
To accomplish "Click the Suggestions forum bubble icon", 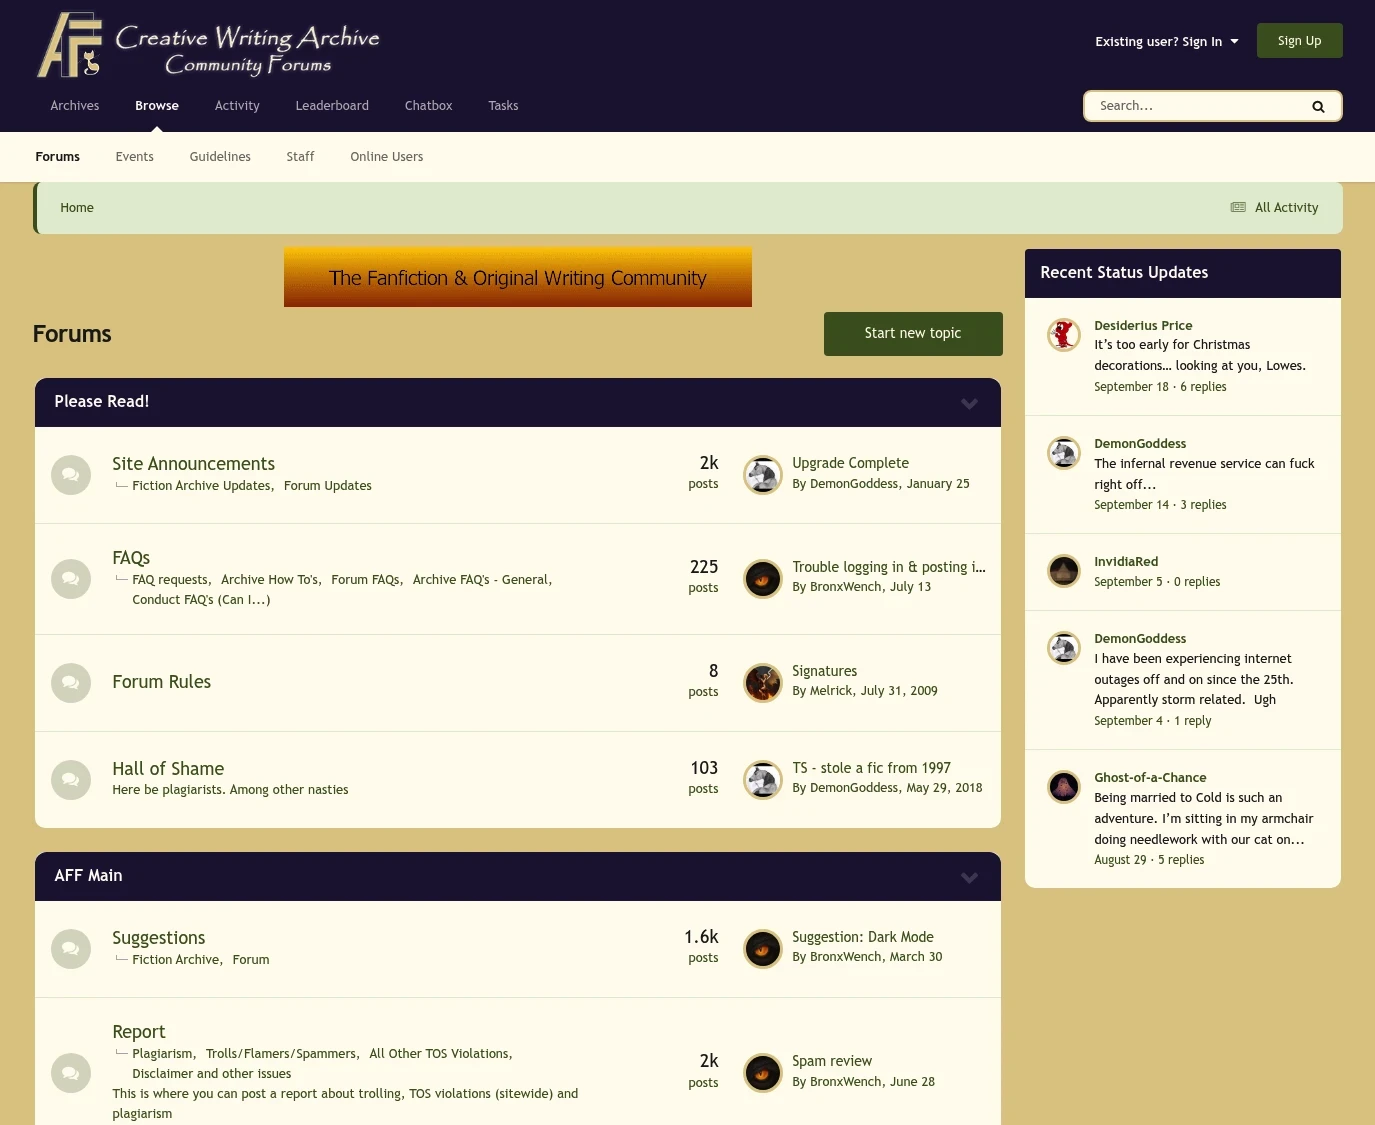I will [x=71, y=949].
